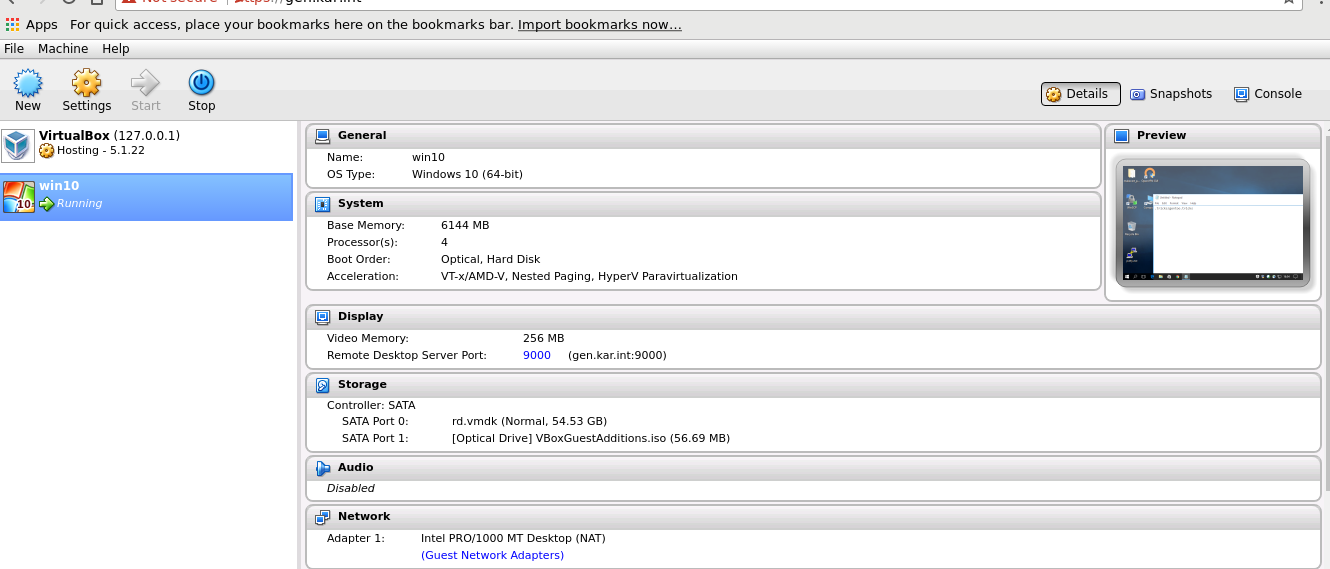Viewport: 1330px width, 569px height.
Task: Click the vertical scrollbar of details pane
Action: [x=1326, y=312]
